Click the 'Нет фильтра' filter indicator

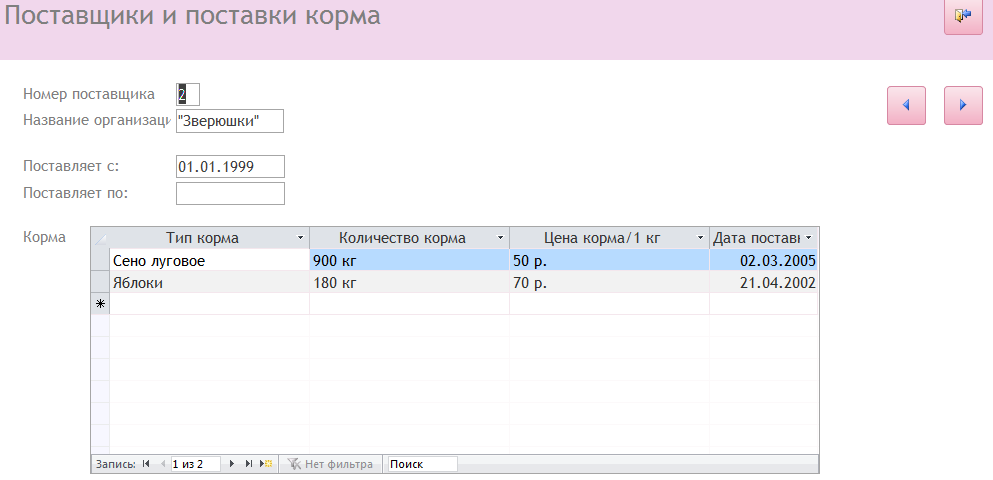[331, 464]
